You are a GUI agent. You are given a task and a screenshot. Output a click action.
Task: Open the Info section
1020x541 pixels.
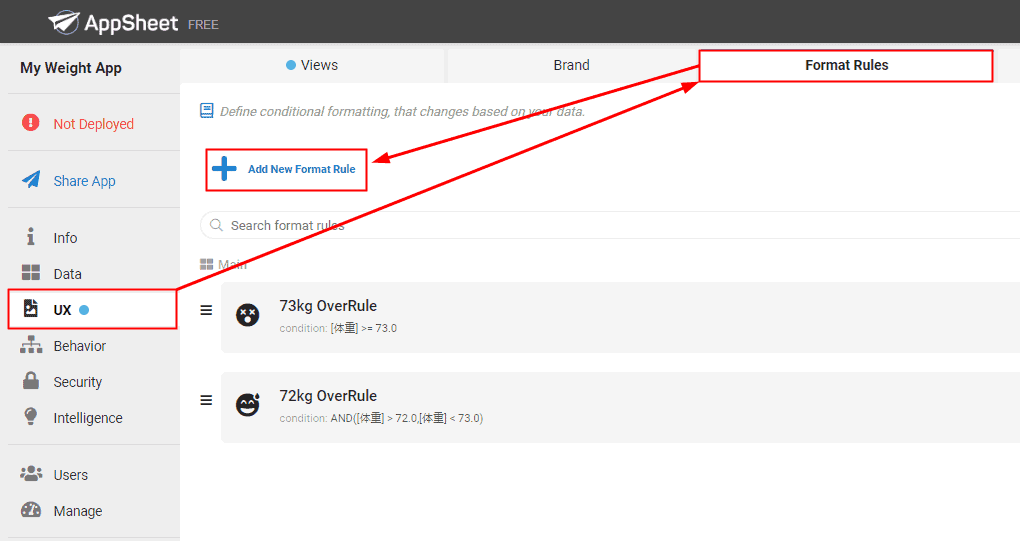[x=65, y=237]
